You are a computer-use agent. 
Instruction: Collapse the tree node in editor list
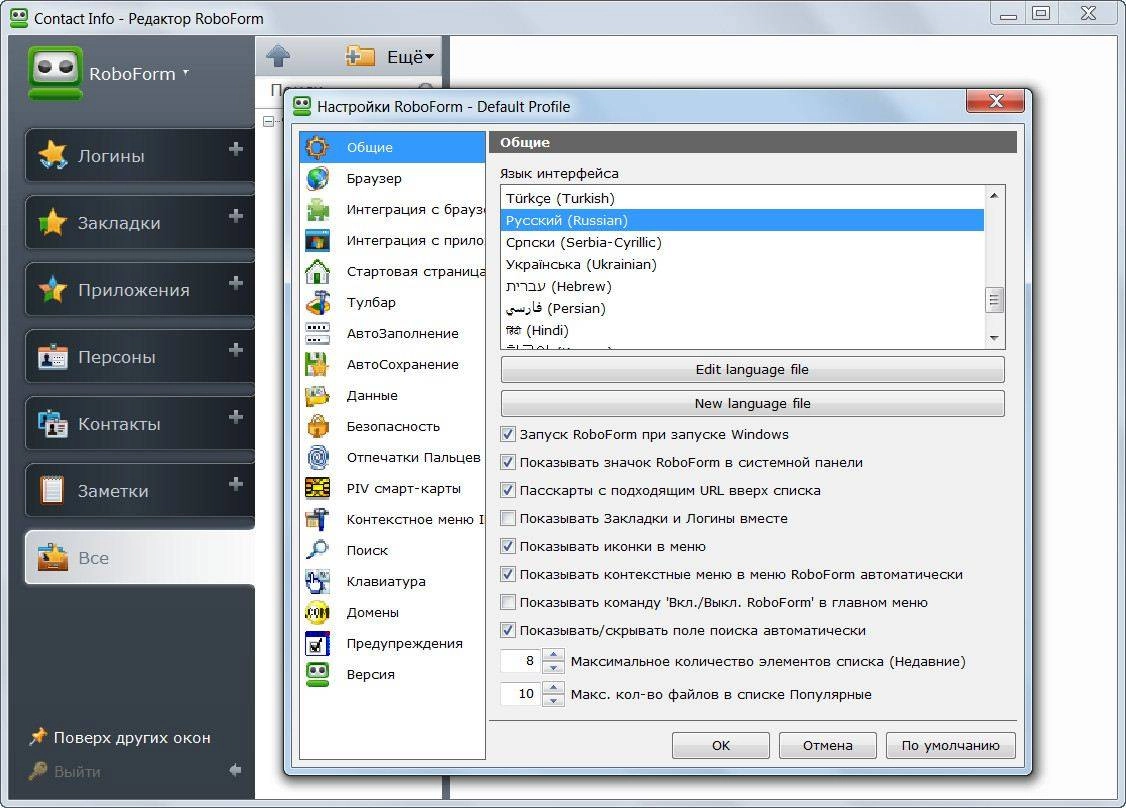point(269,121)
